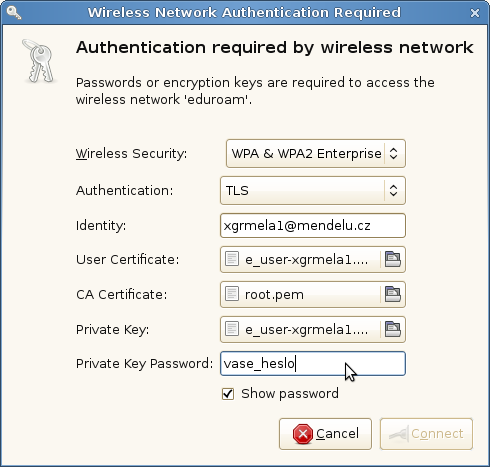Expand the Wireless Security dropdown
Screen dimensions: 490x467
tap(316, 153)
